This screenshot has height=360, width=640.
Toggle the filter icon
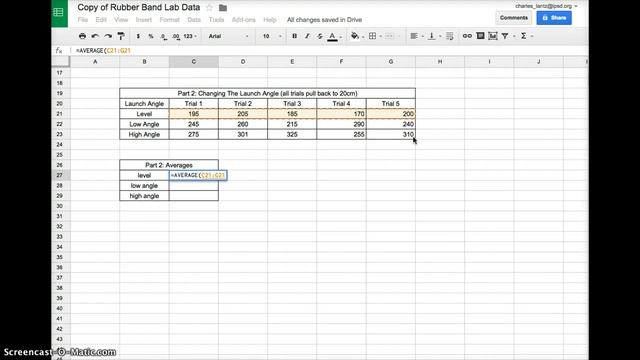point(505,36)
